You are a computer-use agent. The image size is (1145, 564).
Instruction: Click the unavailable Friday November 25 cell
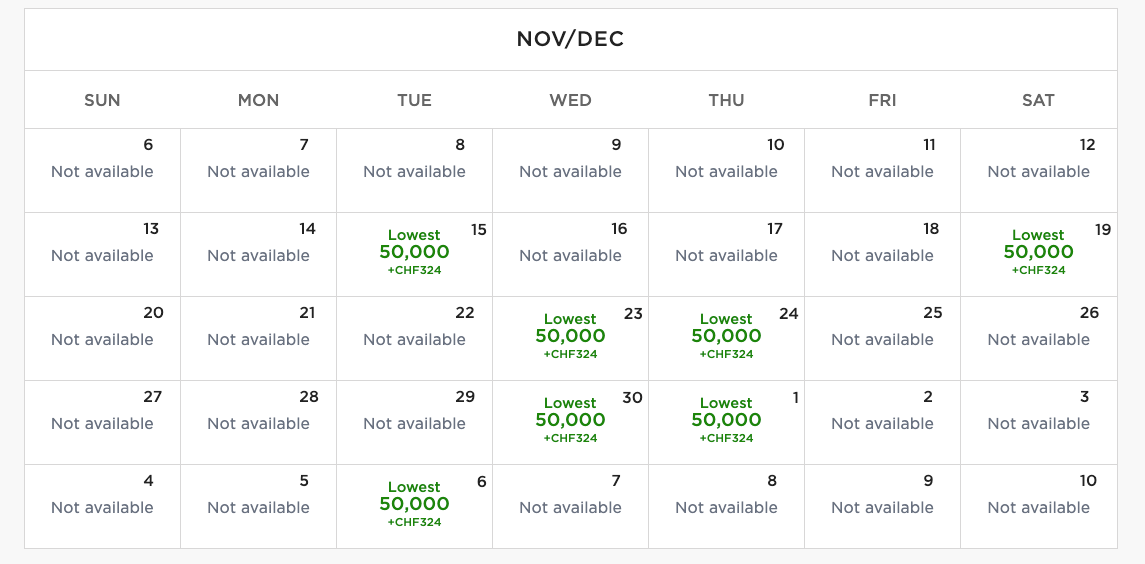(882, 339)
